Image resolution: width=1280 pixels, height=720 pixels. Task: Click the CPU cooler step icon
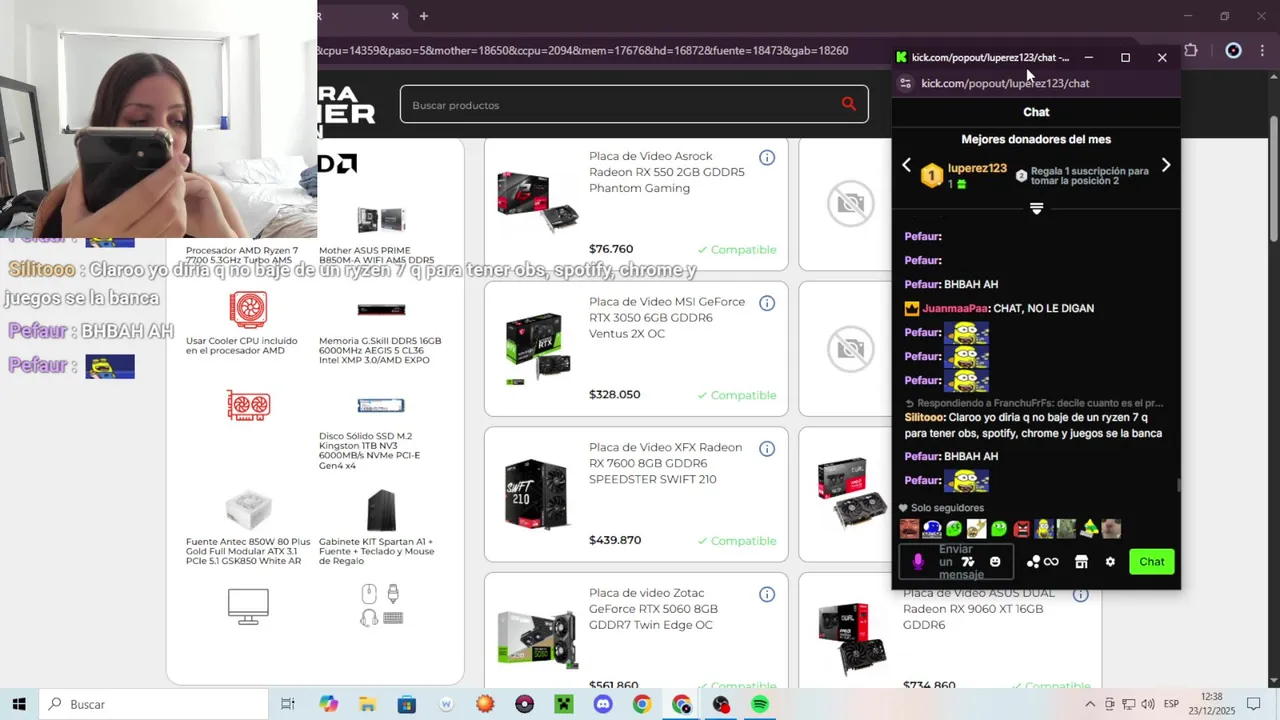pyautogui.click(x=248, y=310)
